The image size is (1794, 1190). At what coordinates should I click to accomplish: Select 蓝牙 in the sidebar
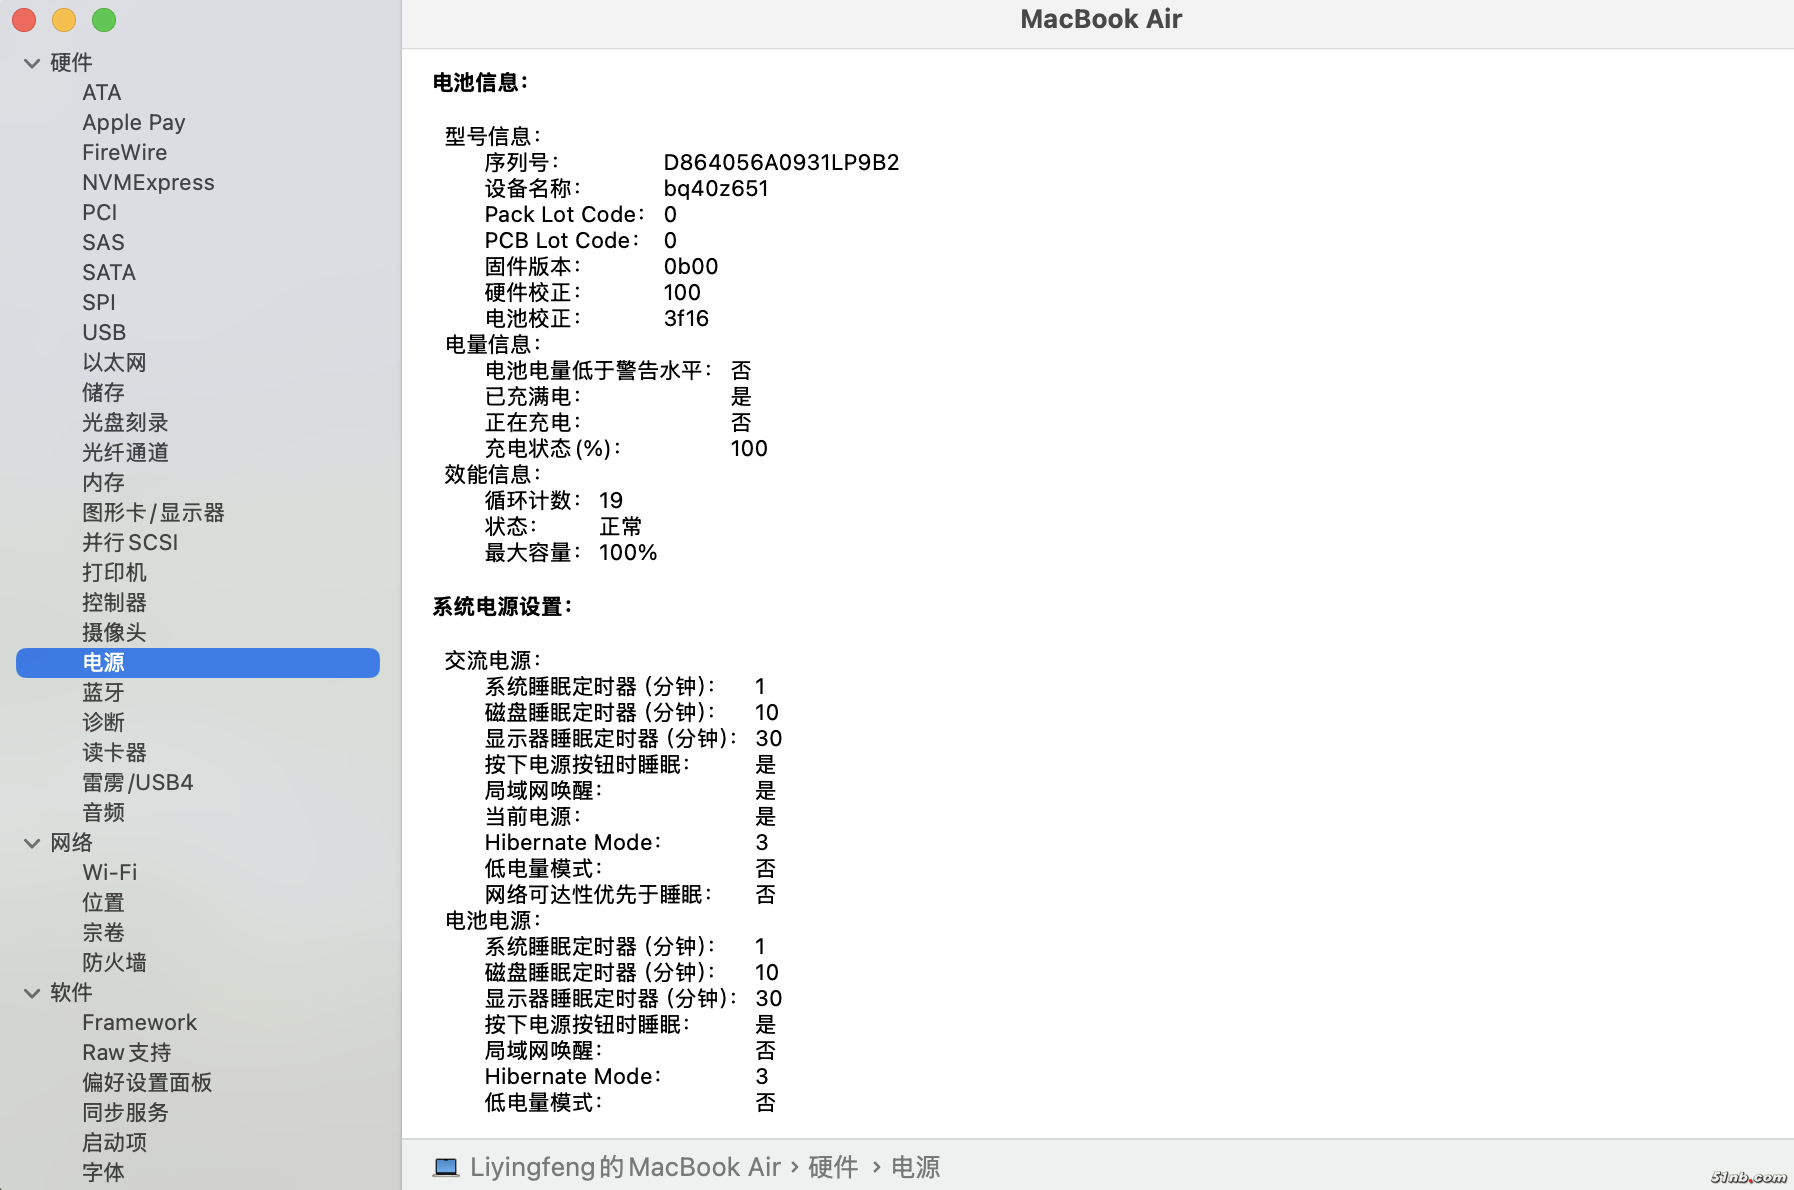point(104,692)
